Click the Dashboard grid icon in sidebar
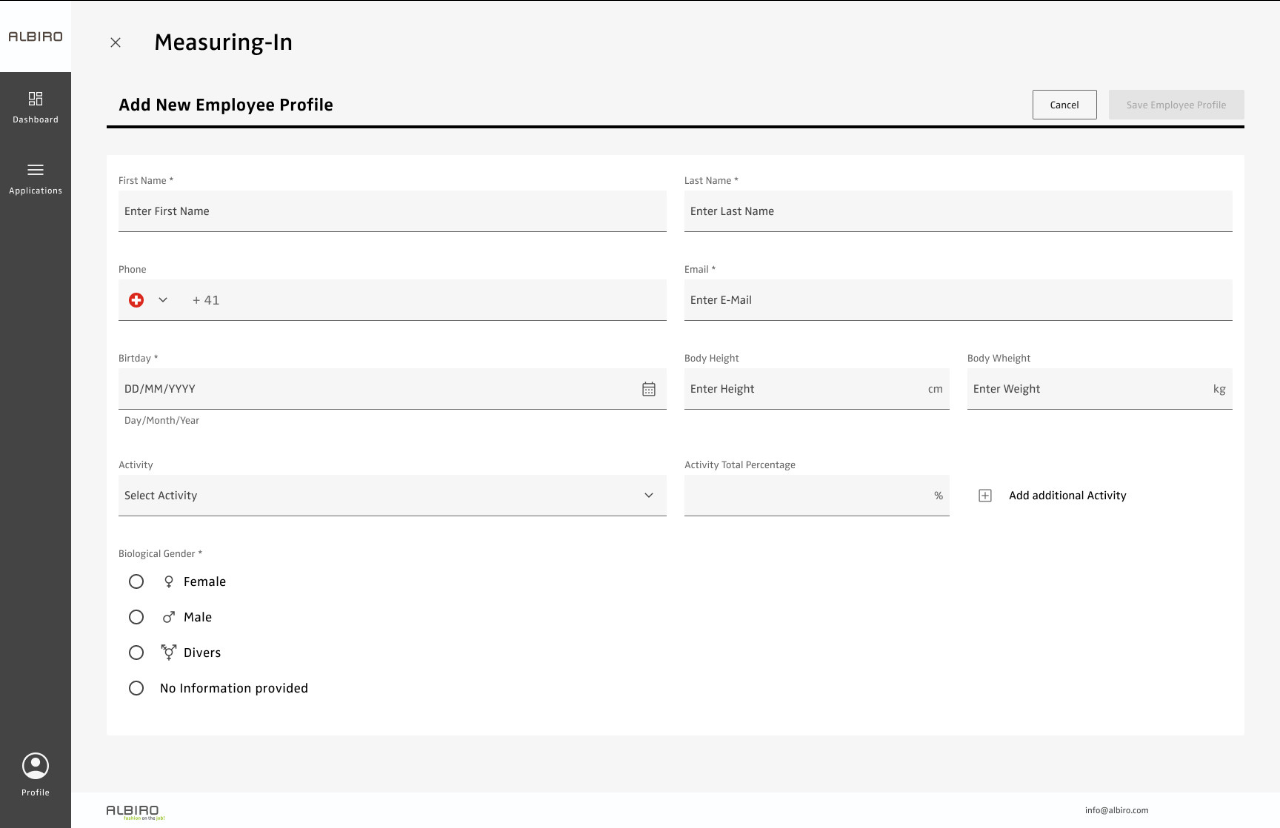The width and height of the screenshot is (1280, 828). click(x=35, y=99)
